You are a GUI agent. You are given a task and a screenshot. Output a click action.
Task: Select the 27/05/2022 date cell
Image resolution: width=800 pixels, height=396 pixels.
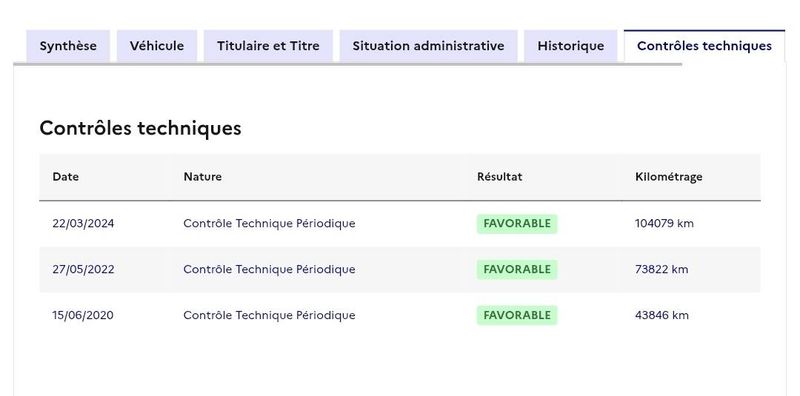tap(83, 269)
